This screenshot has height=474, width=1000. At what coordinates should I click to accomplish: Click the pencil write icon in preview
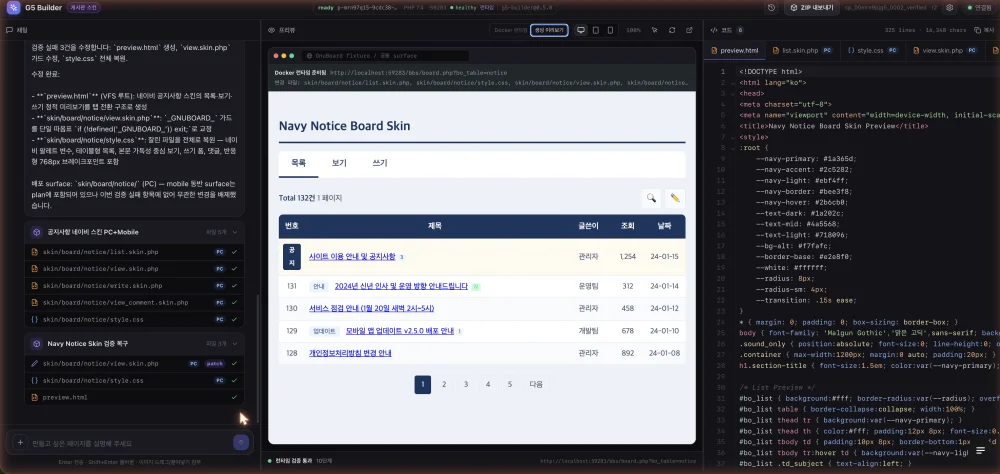675,198
